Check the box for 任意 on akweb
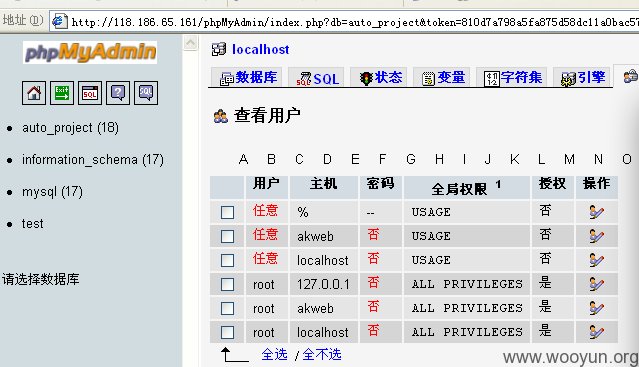This screenshot has height=367, width=639. point(227,236)
